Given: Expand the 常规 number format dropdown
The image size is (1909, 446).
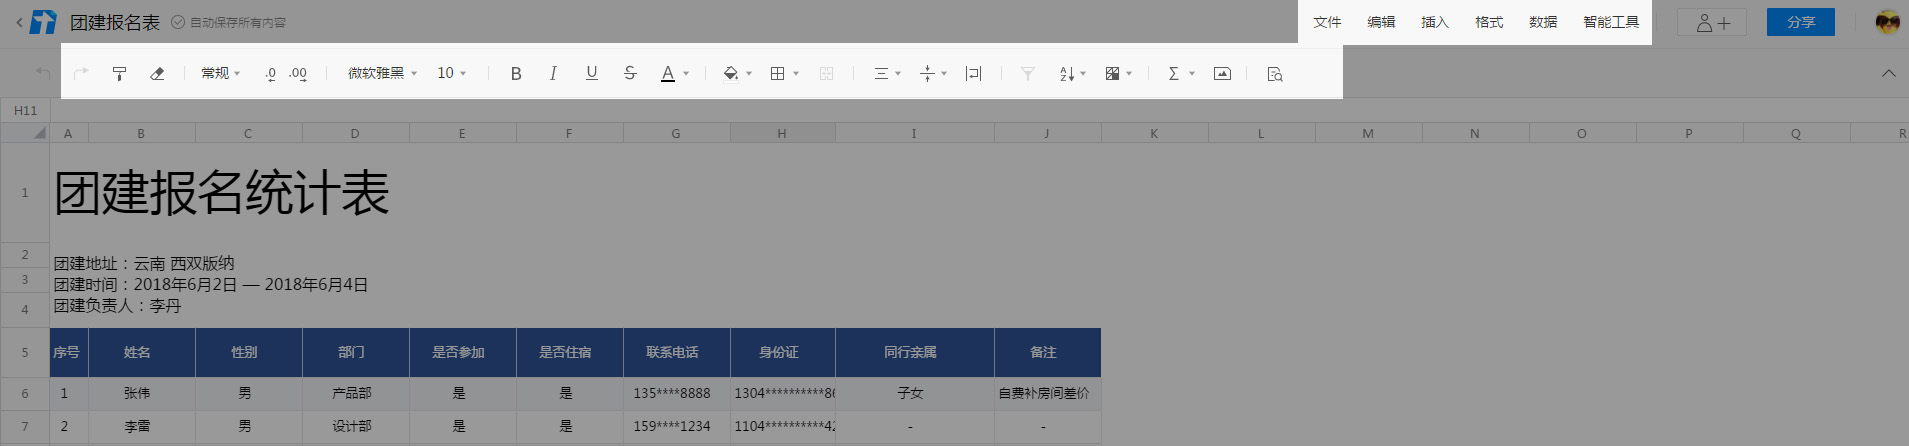Looking at the screenshot, I should [x=220, y=73].
